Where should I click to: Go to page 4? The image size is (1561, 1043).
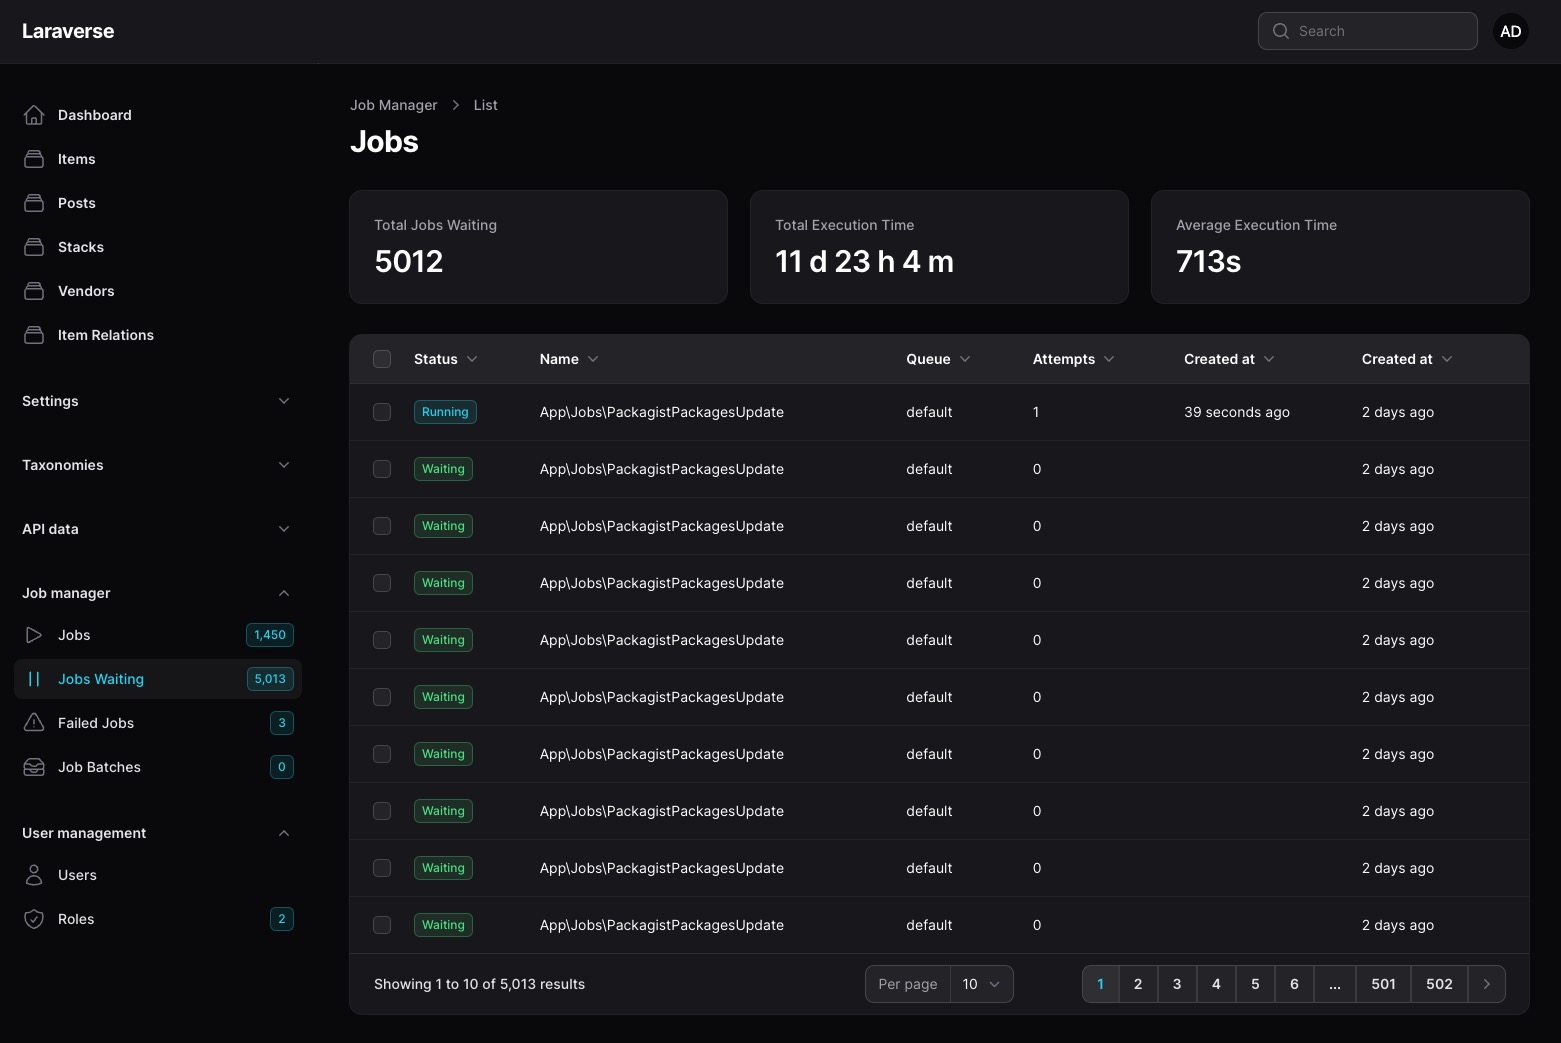tap(1216, 984)
